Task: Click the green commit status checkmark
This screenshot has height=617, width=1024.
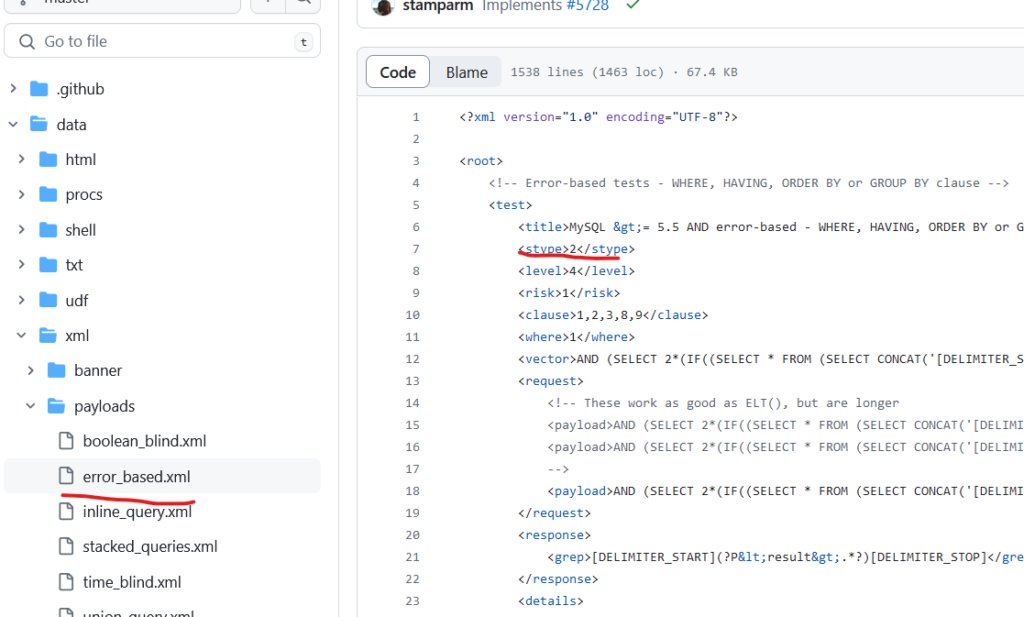Action: pyautogui.click(x=632, y=5)
